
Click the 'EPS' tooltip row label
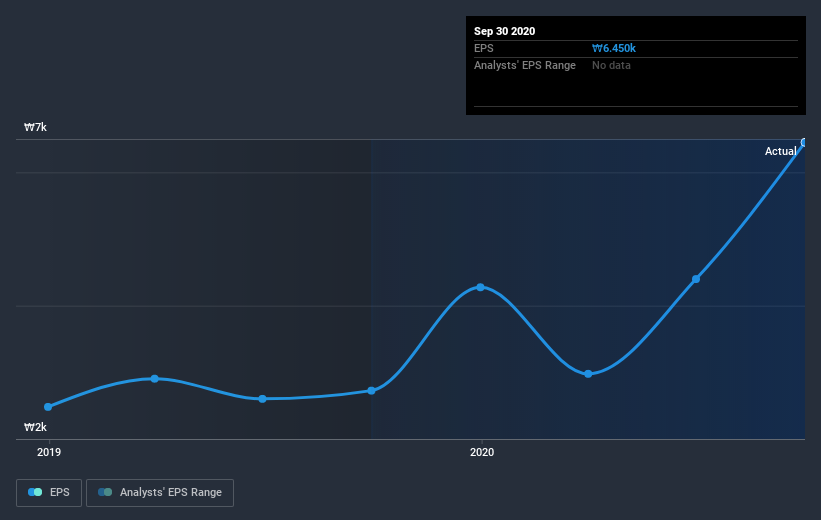484,48
